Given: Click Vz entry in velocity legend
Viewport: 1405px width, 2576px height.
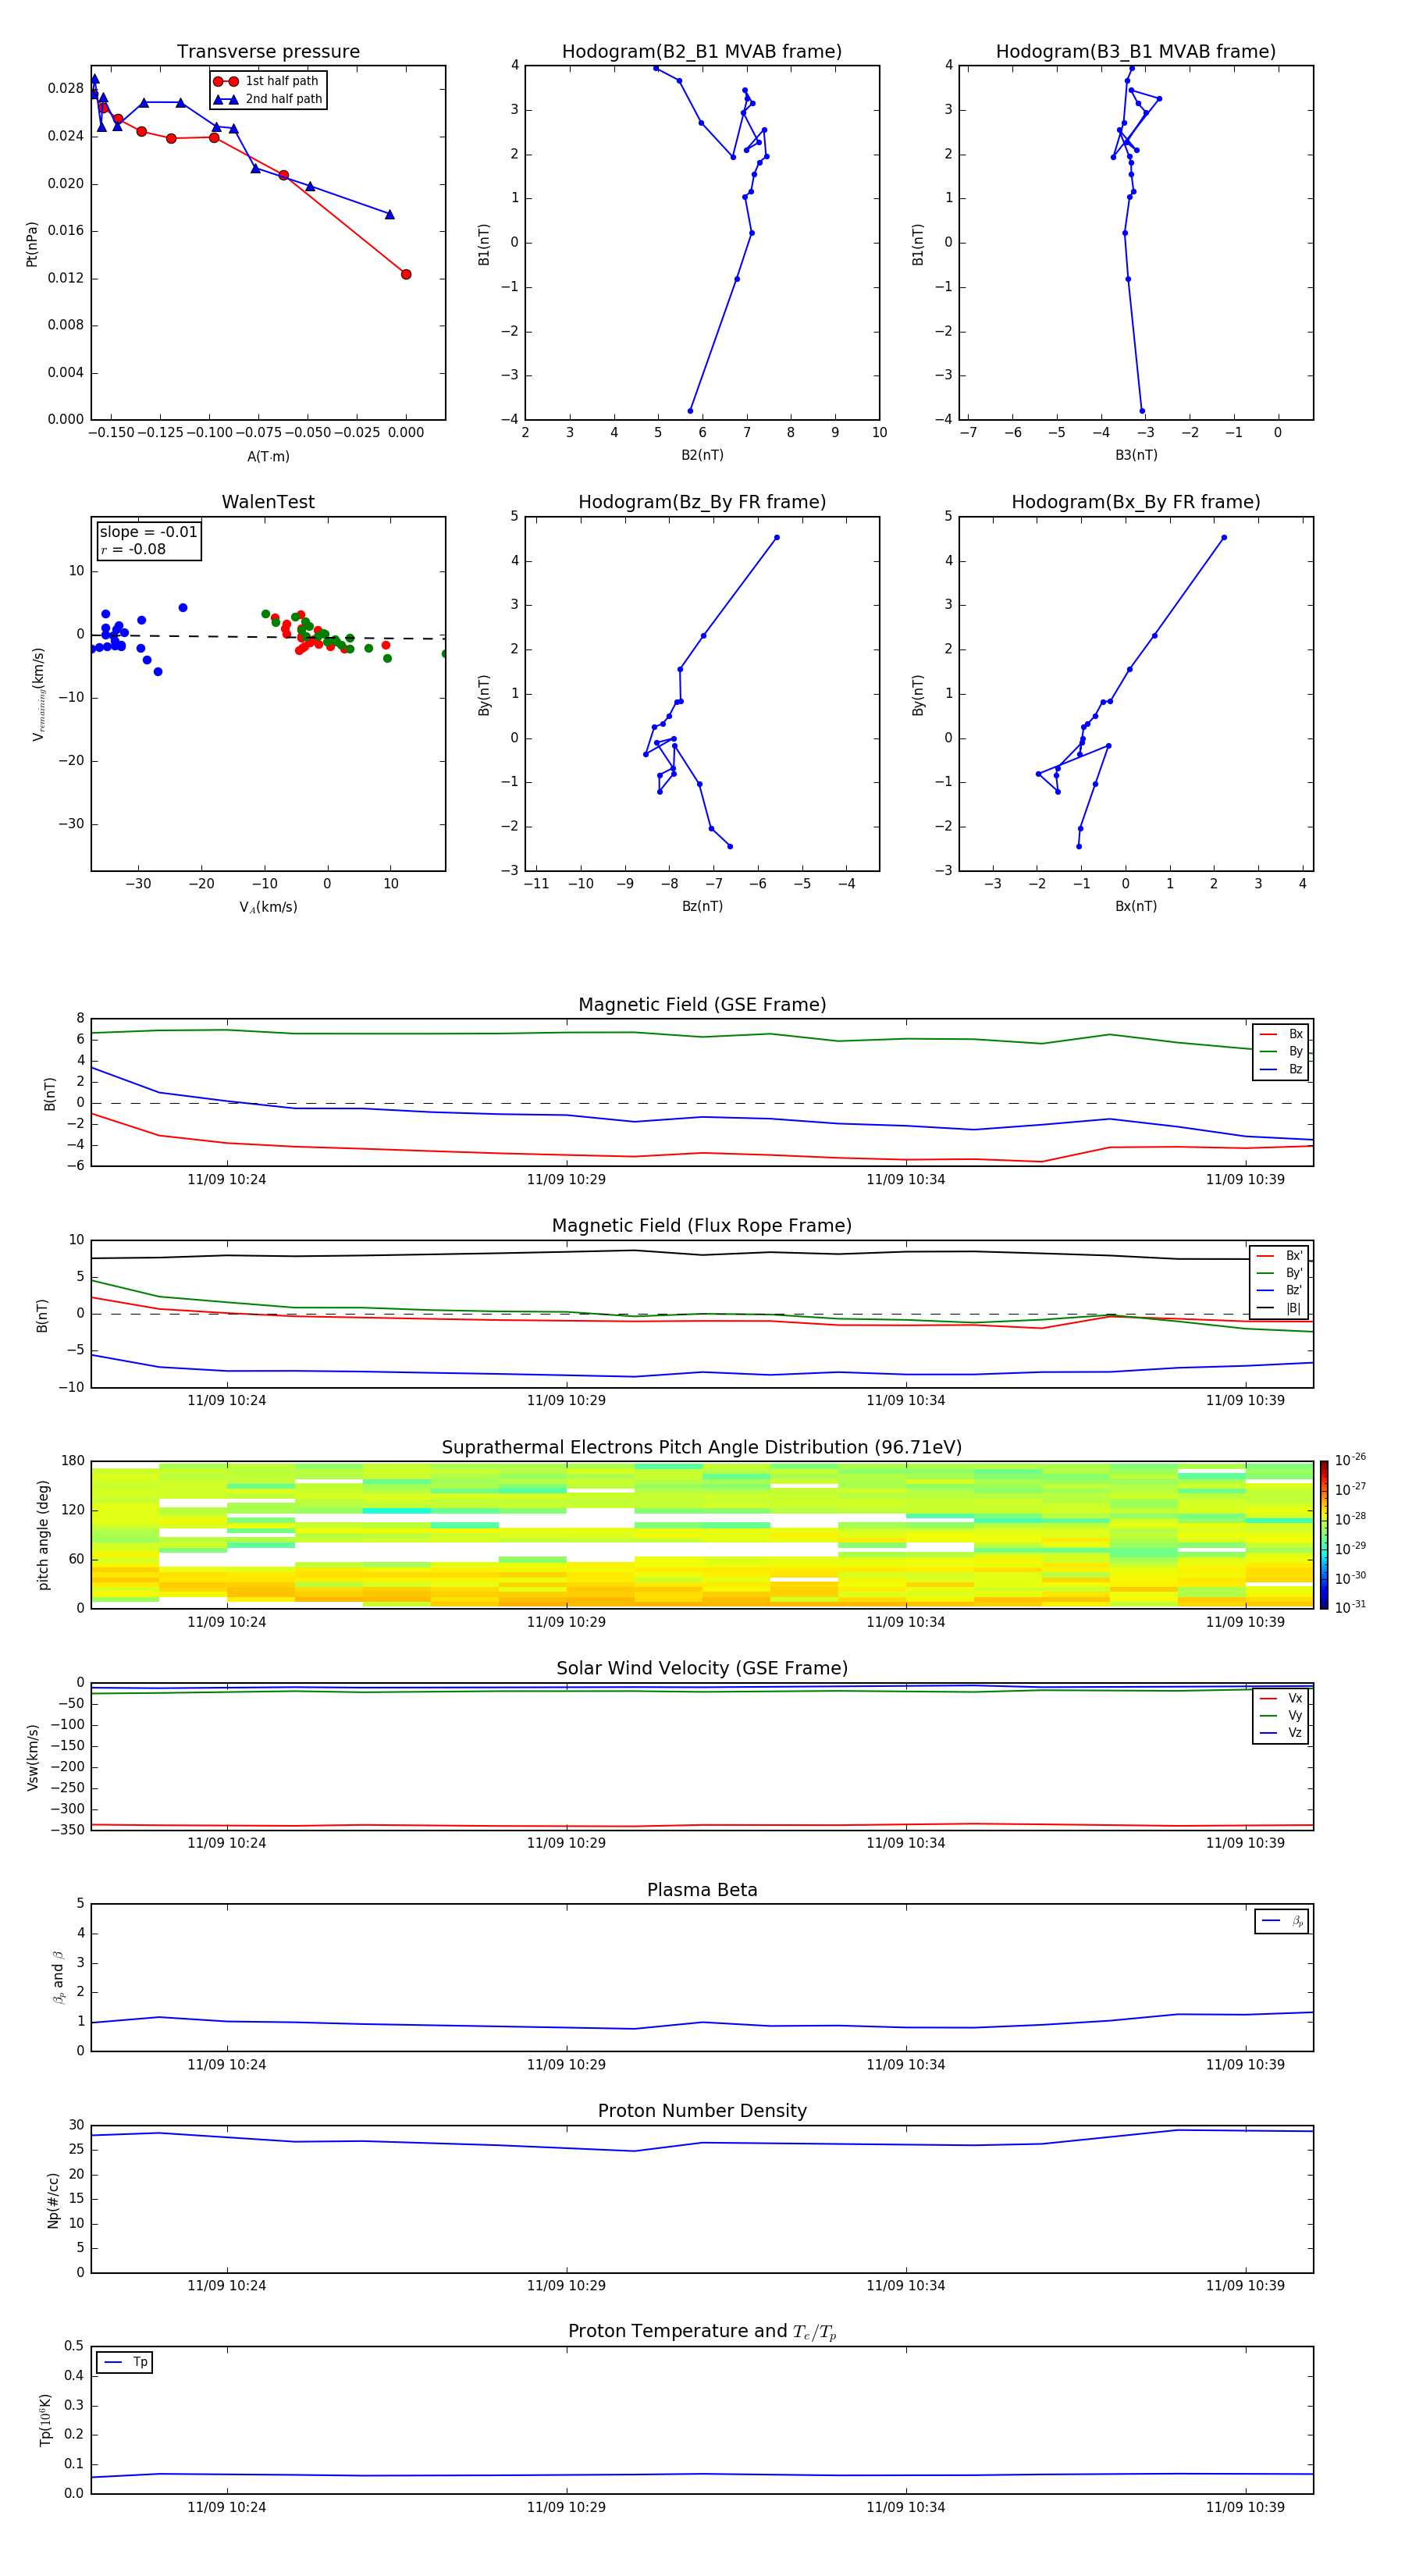Looking at the screenshot, I should (x=1281, y=1732).
